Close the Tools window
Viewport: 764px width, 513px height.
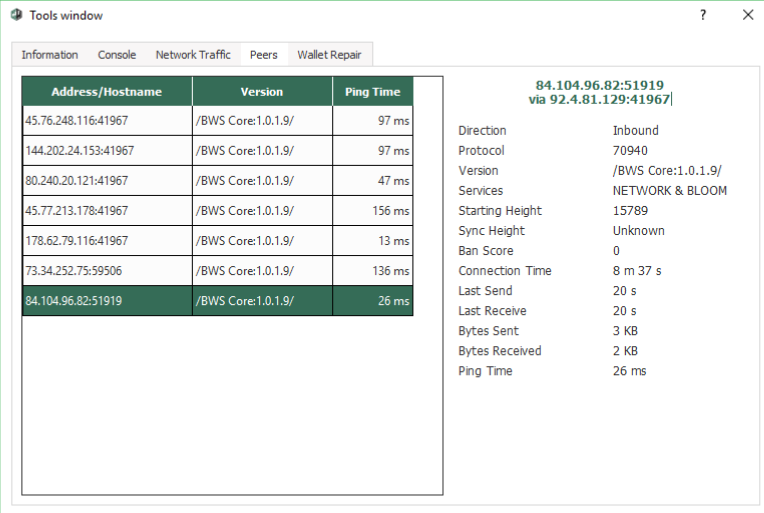click(748, 15)
